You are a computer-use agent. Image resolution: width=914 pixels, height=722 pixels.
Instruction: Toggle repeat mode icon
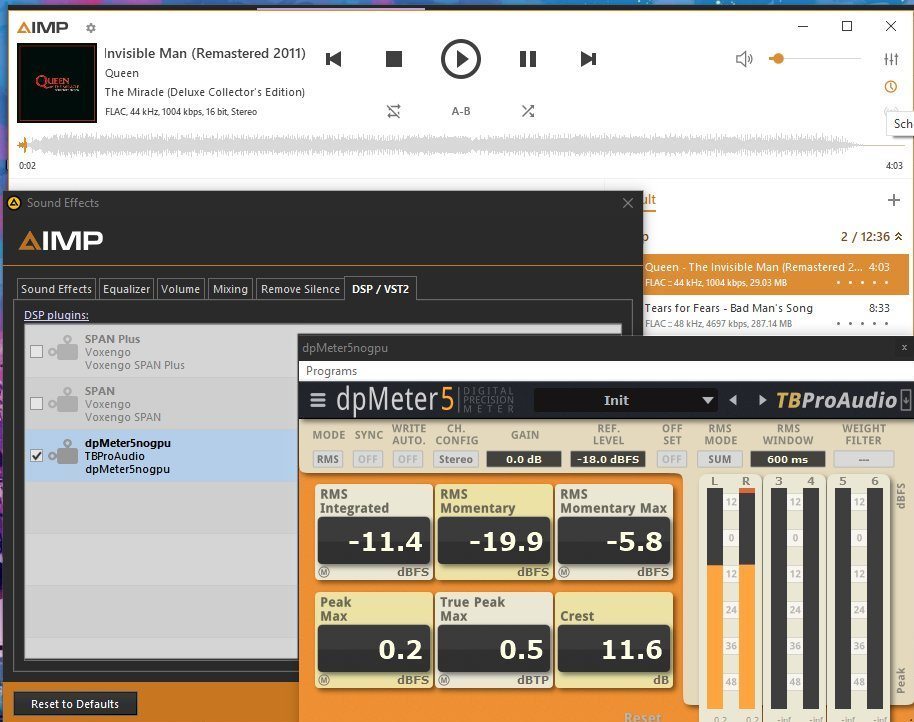tap(394, 111)
